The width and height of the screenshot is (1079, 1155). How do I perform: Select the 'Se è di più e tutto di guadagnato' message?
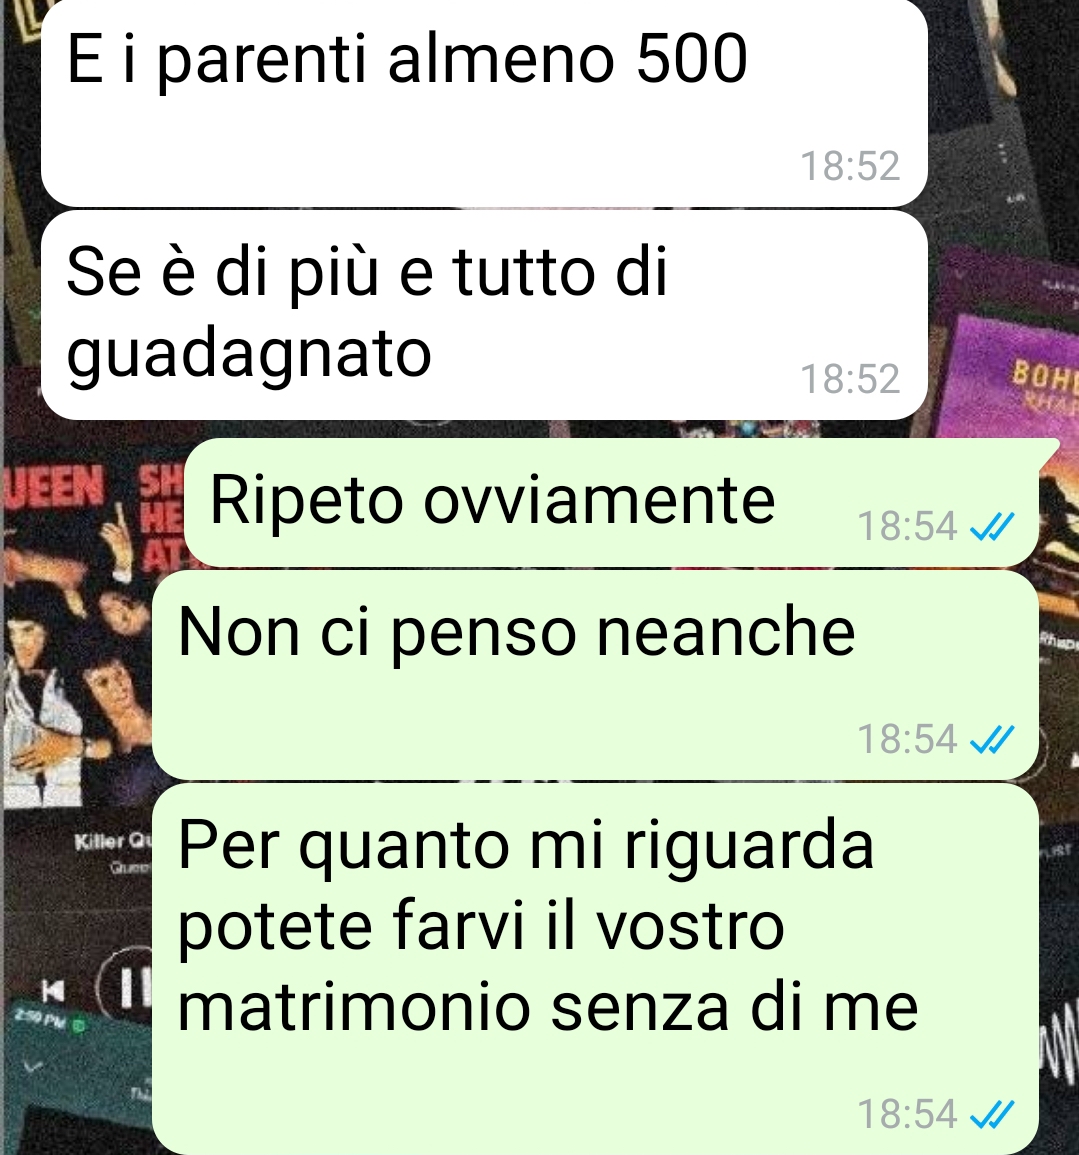coord(484,315)
